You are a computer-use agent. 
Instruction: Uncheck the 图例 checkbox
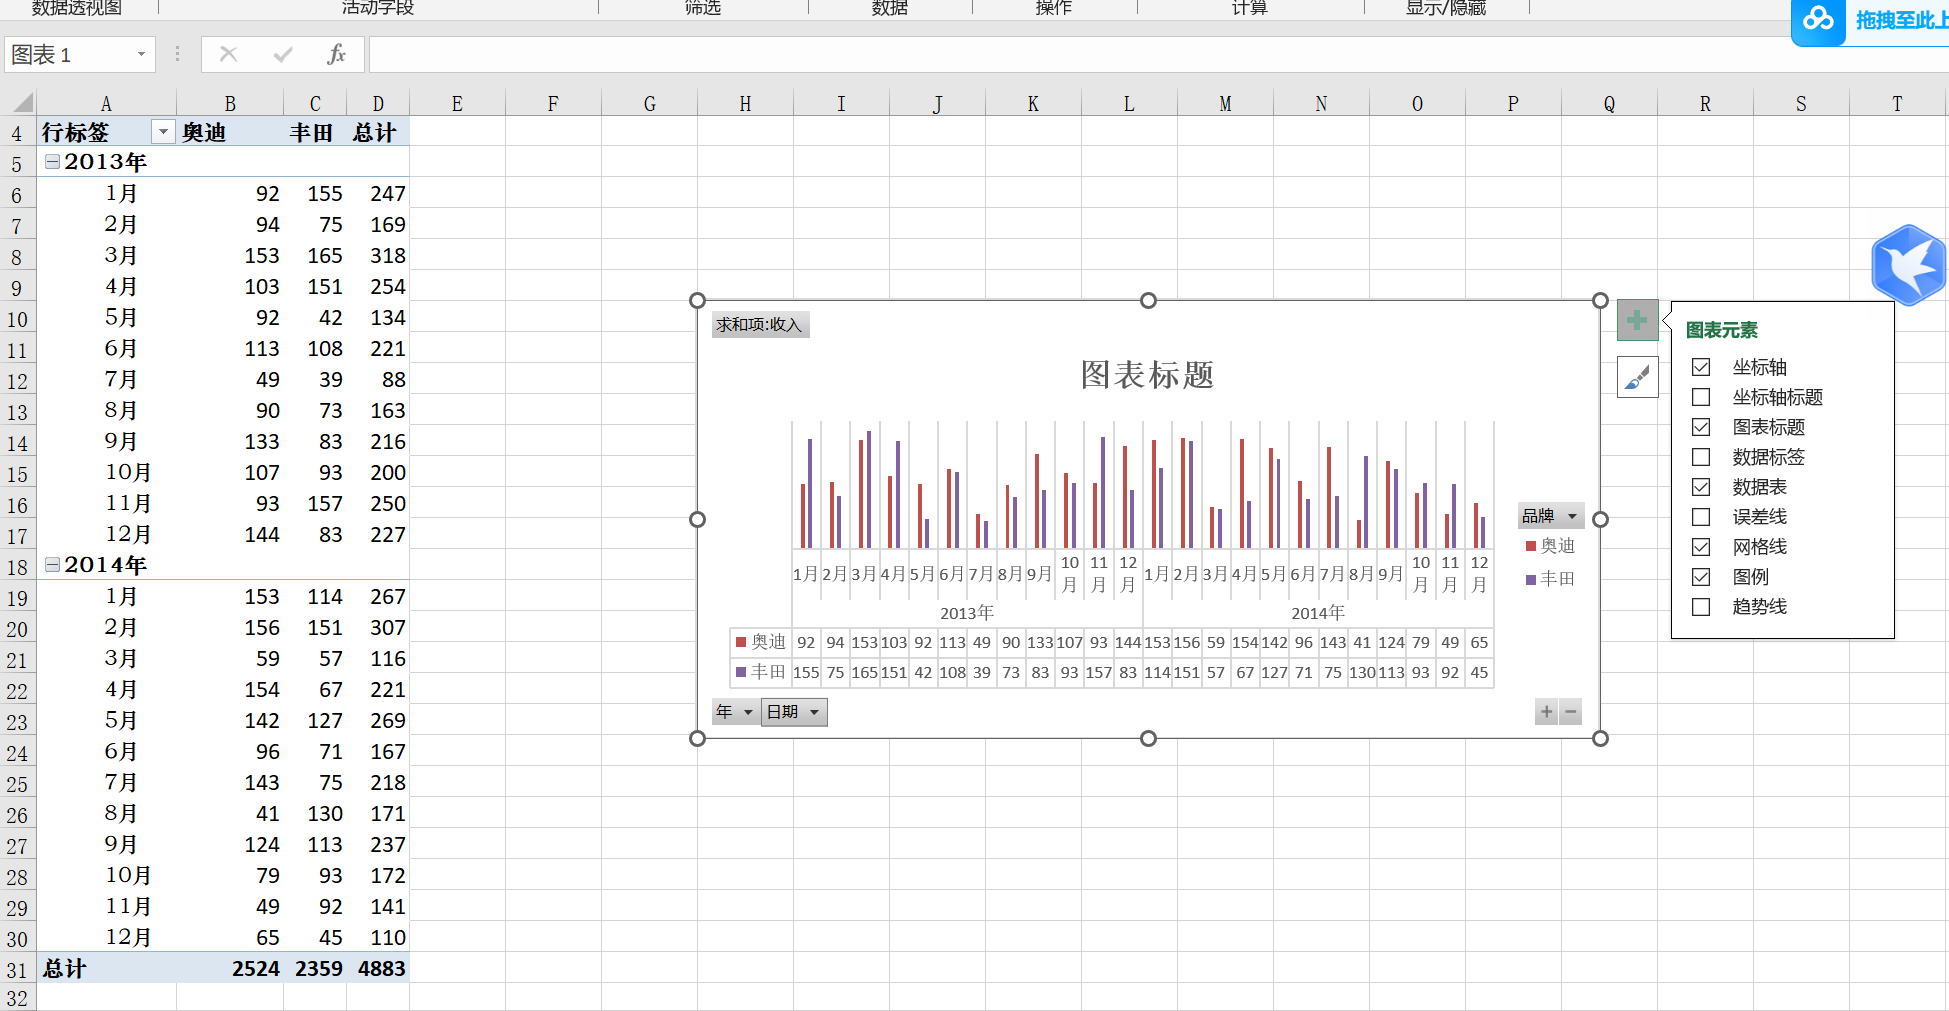[1701, 577]
